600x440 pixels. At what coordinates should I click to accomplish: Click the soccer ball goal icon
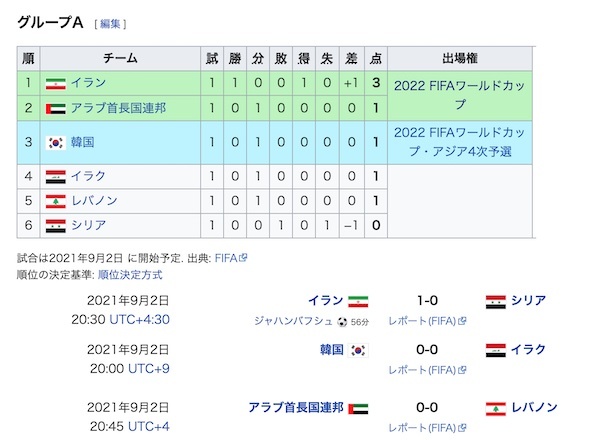343,322
